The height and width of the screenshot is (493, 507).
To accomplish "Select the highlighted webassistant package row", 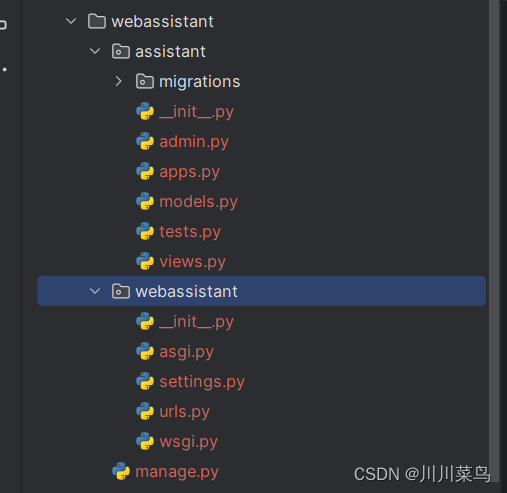I will pos(262,291).
